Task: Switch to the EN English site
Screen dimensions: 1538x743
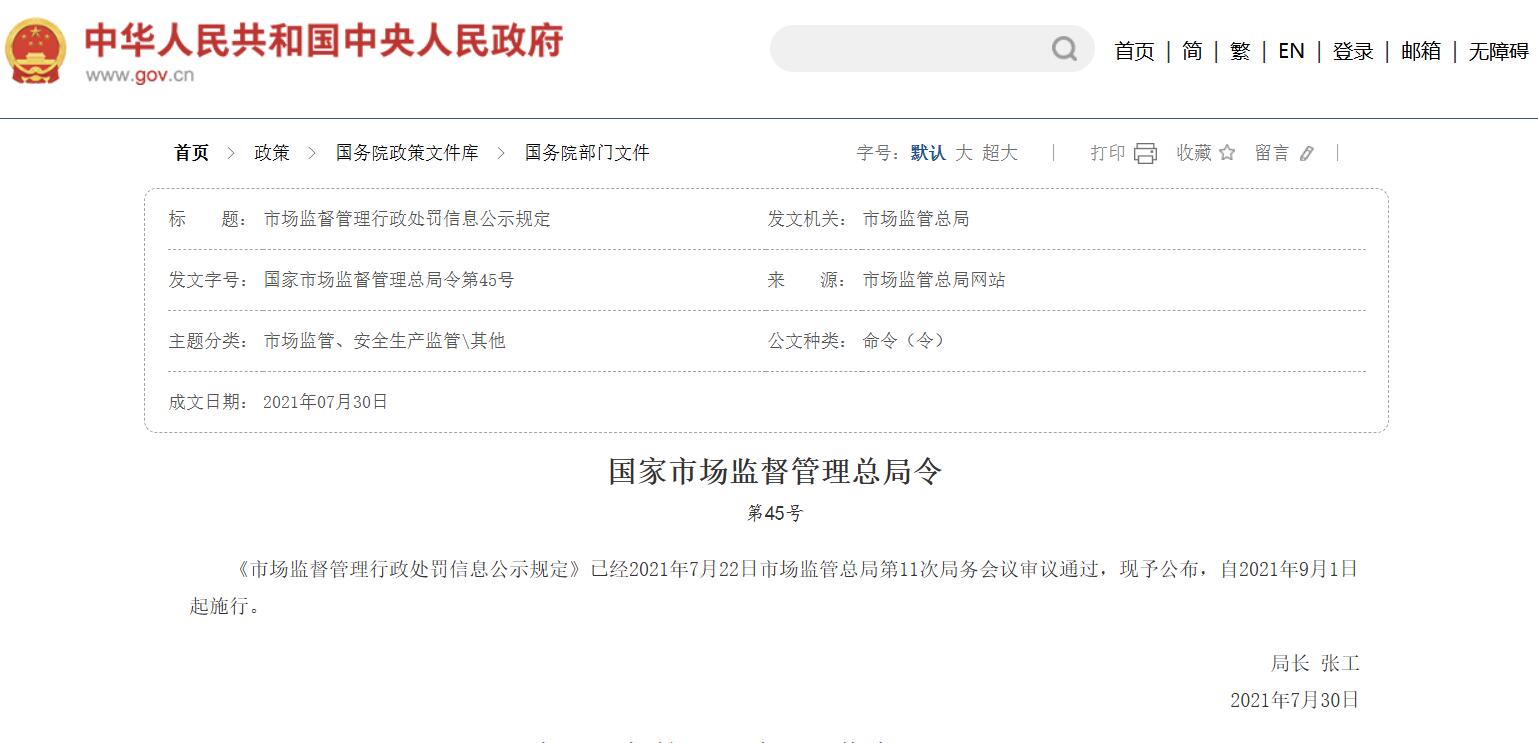Action: (x=1291, y=51)
